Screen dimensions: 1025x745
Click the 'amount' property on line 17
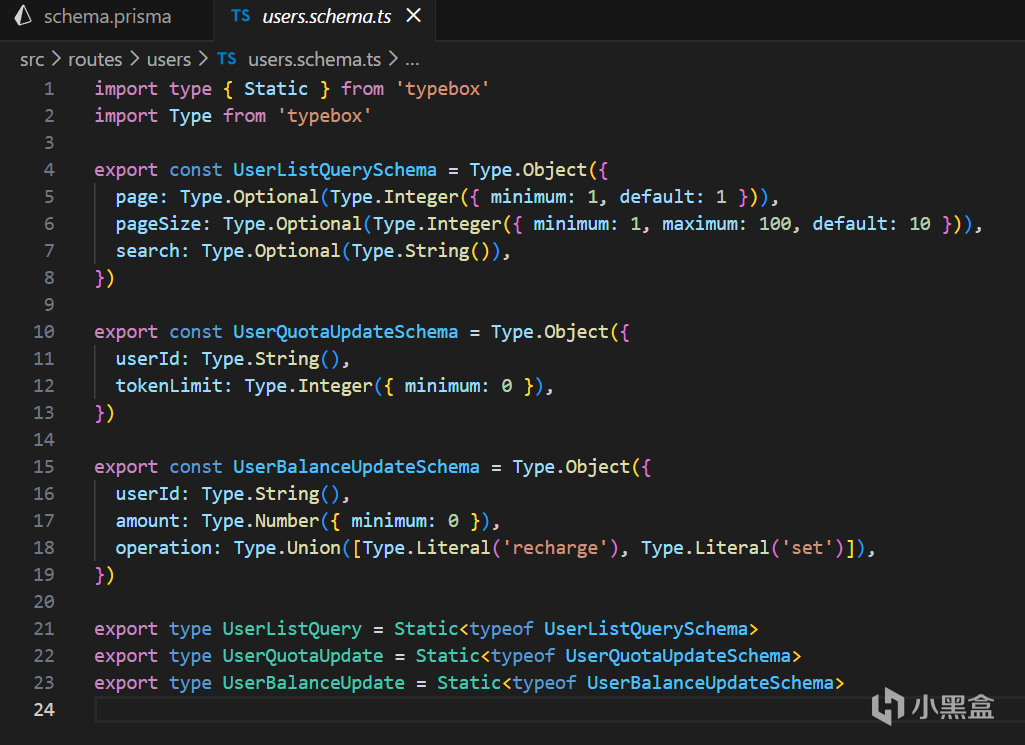[148, 521]
